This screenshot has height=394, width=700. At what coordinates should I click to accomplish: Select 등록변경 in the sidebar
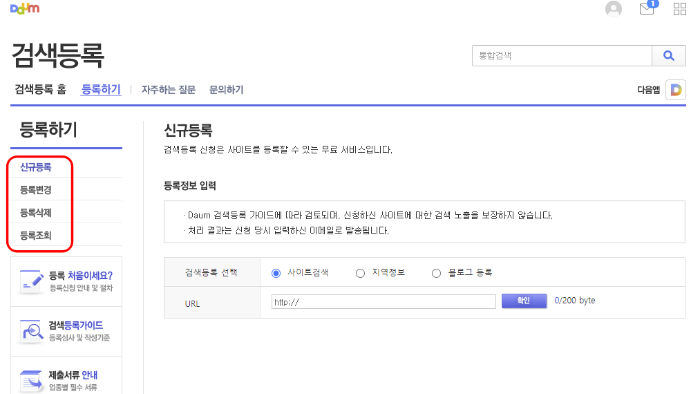(x=36, y=190)
